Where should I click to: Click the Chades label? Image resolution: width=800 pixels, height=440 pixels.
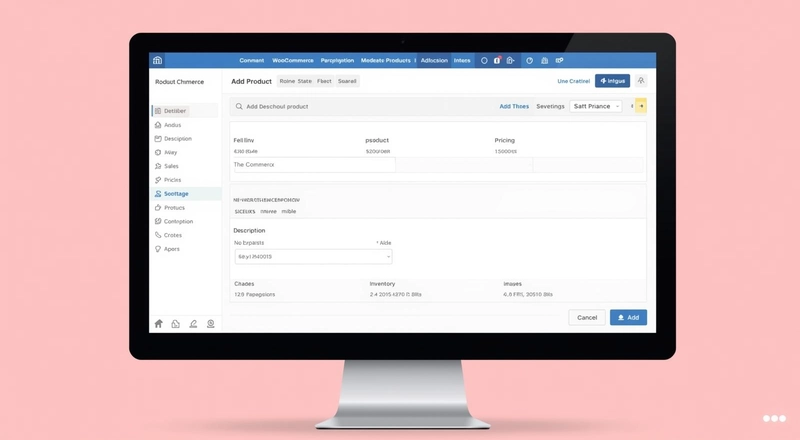pos(244,284)
